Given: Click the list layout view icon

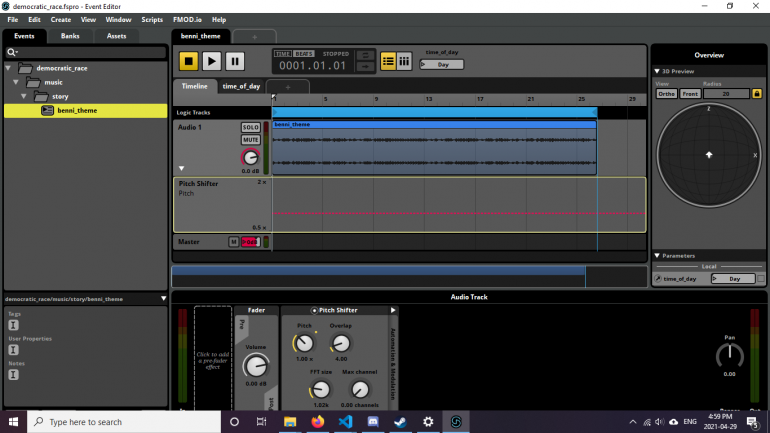Looking at the screenshot, I should [388, 61].
